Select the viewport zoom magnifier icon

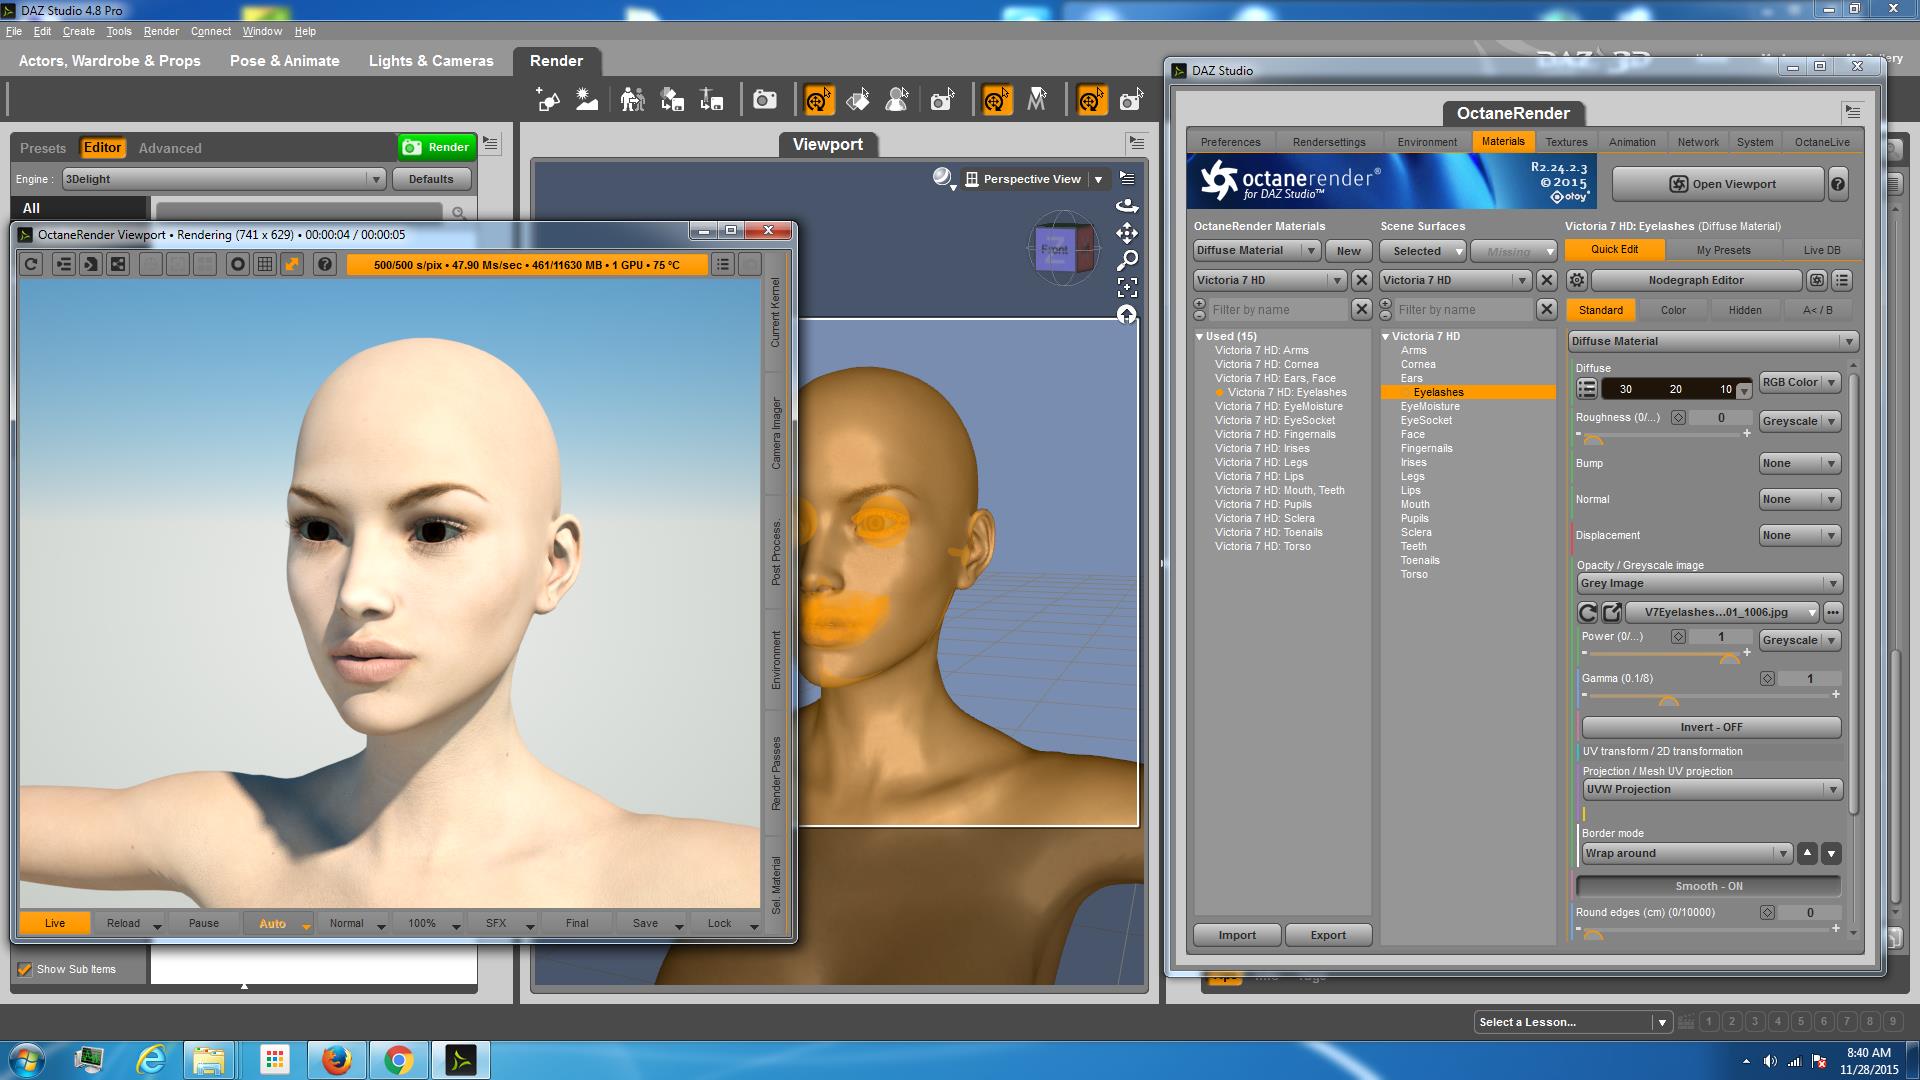coord(1127,261)
